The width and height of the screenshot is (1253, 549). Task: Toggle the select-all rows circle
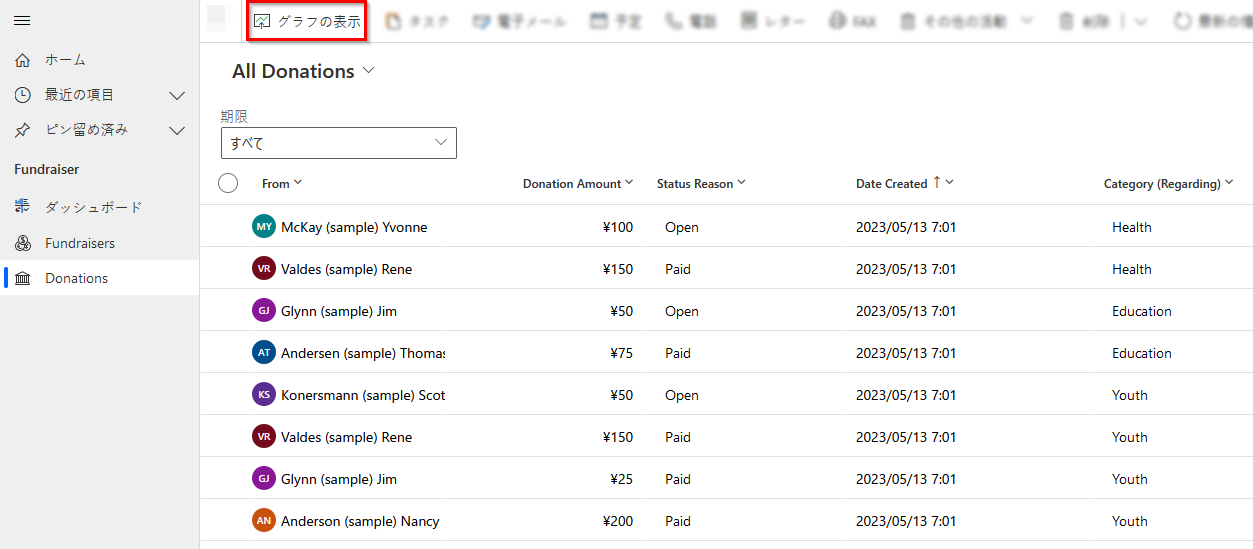[228, 183]
